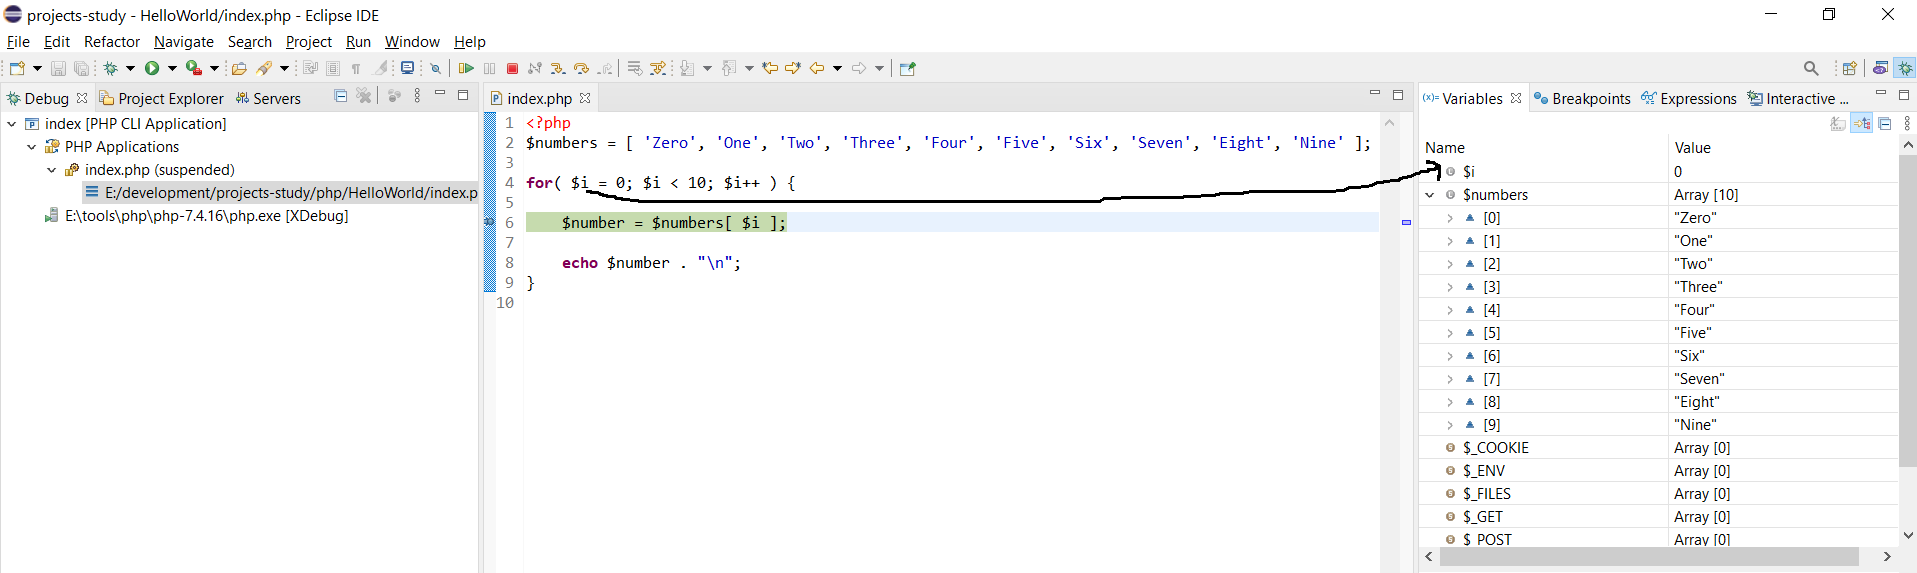1917x573 pixels.
Task: Collapse the PHP Applications tree node
Action: 32,147
